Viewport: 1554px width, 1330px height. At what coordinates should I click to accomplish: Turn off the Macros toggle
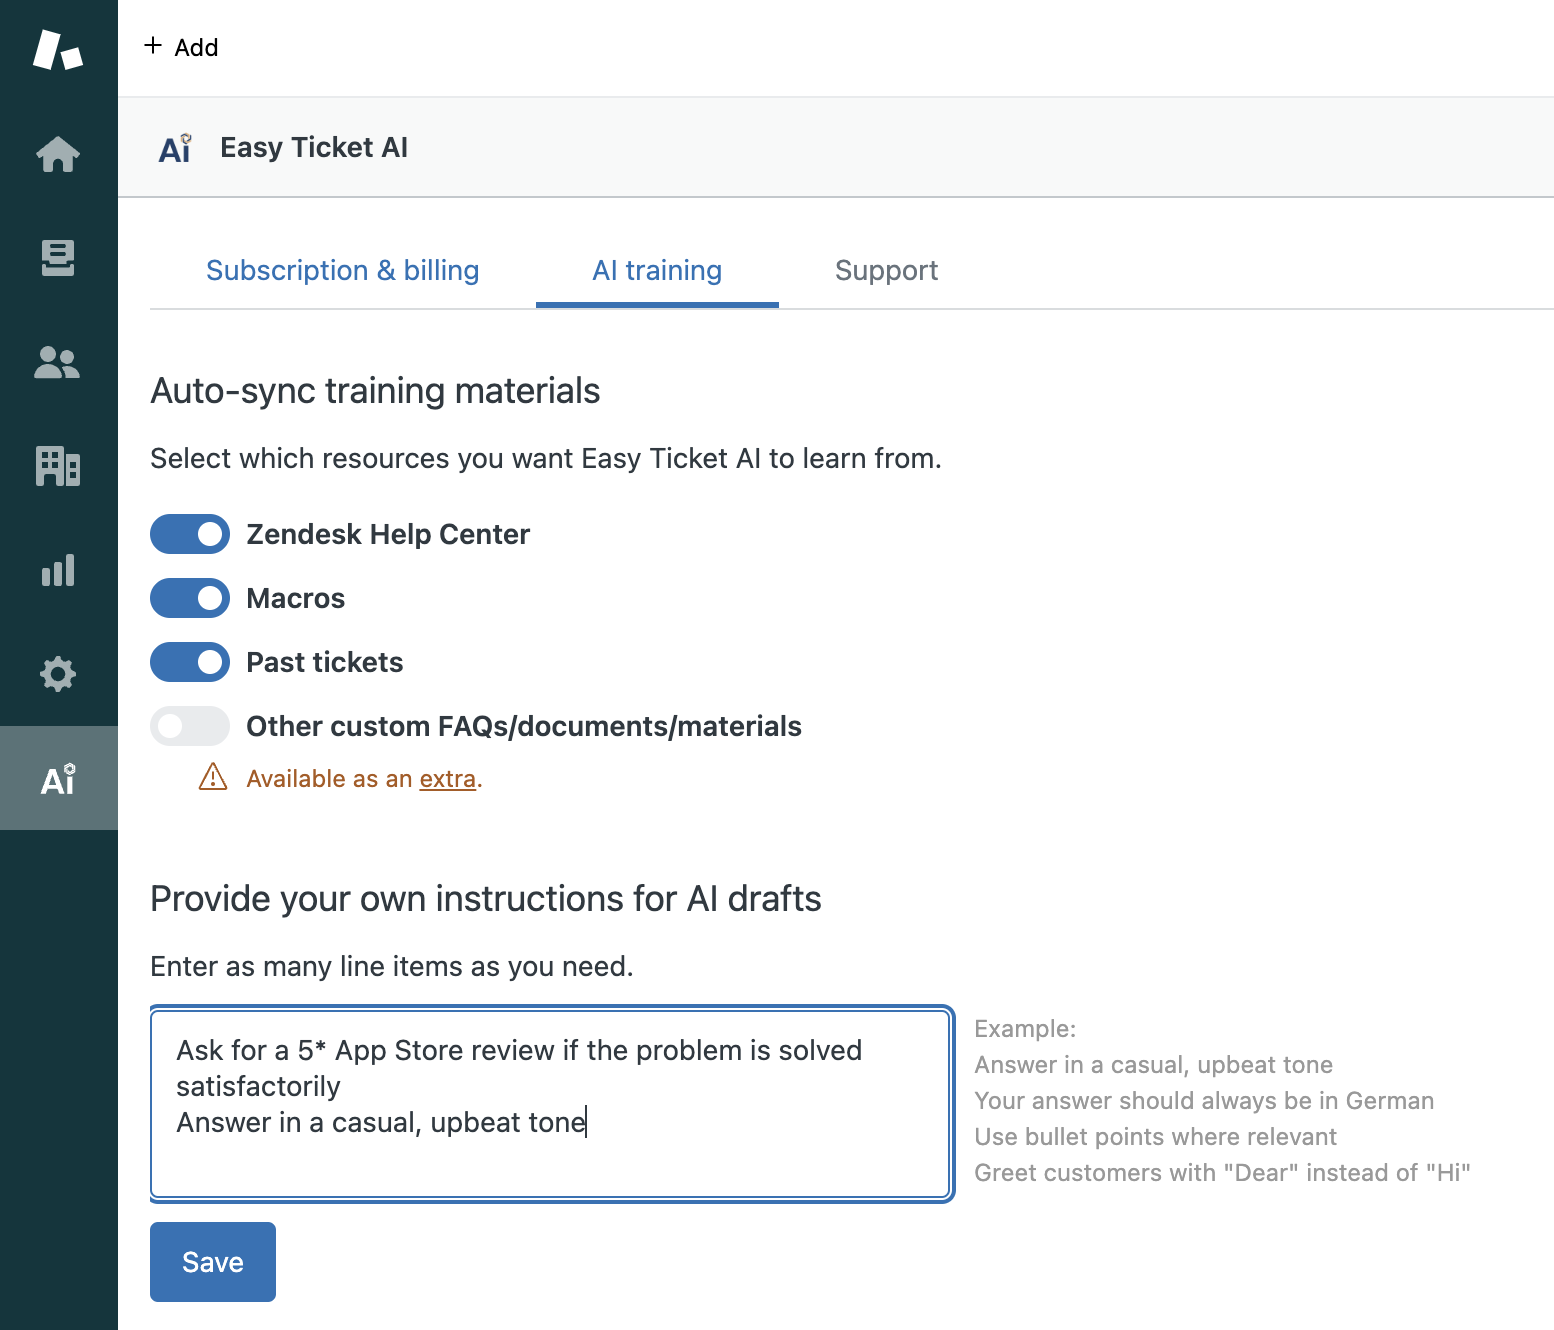coord(190,598)
